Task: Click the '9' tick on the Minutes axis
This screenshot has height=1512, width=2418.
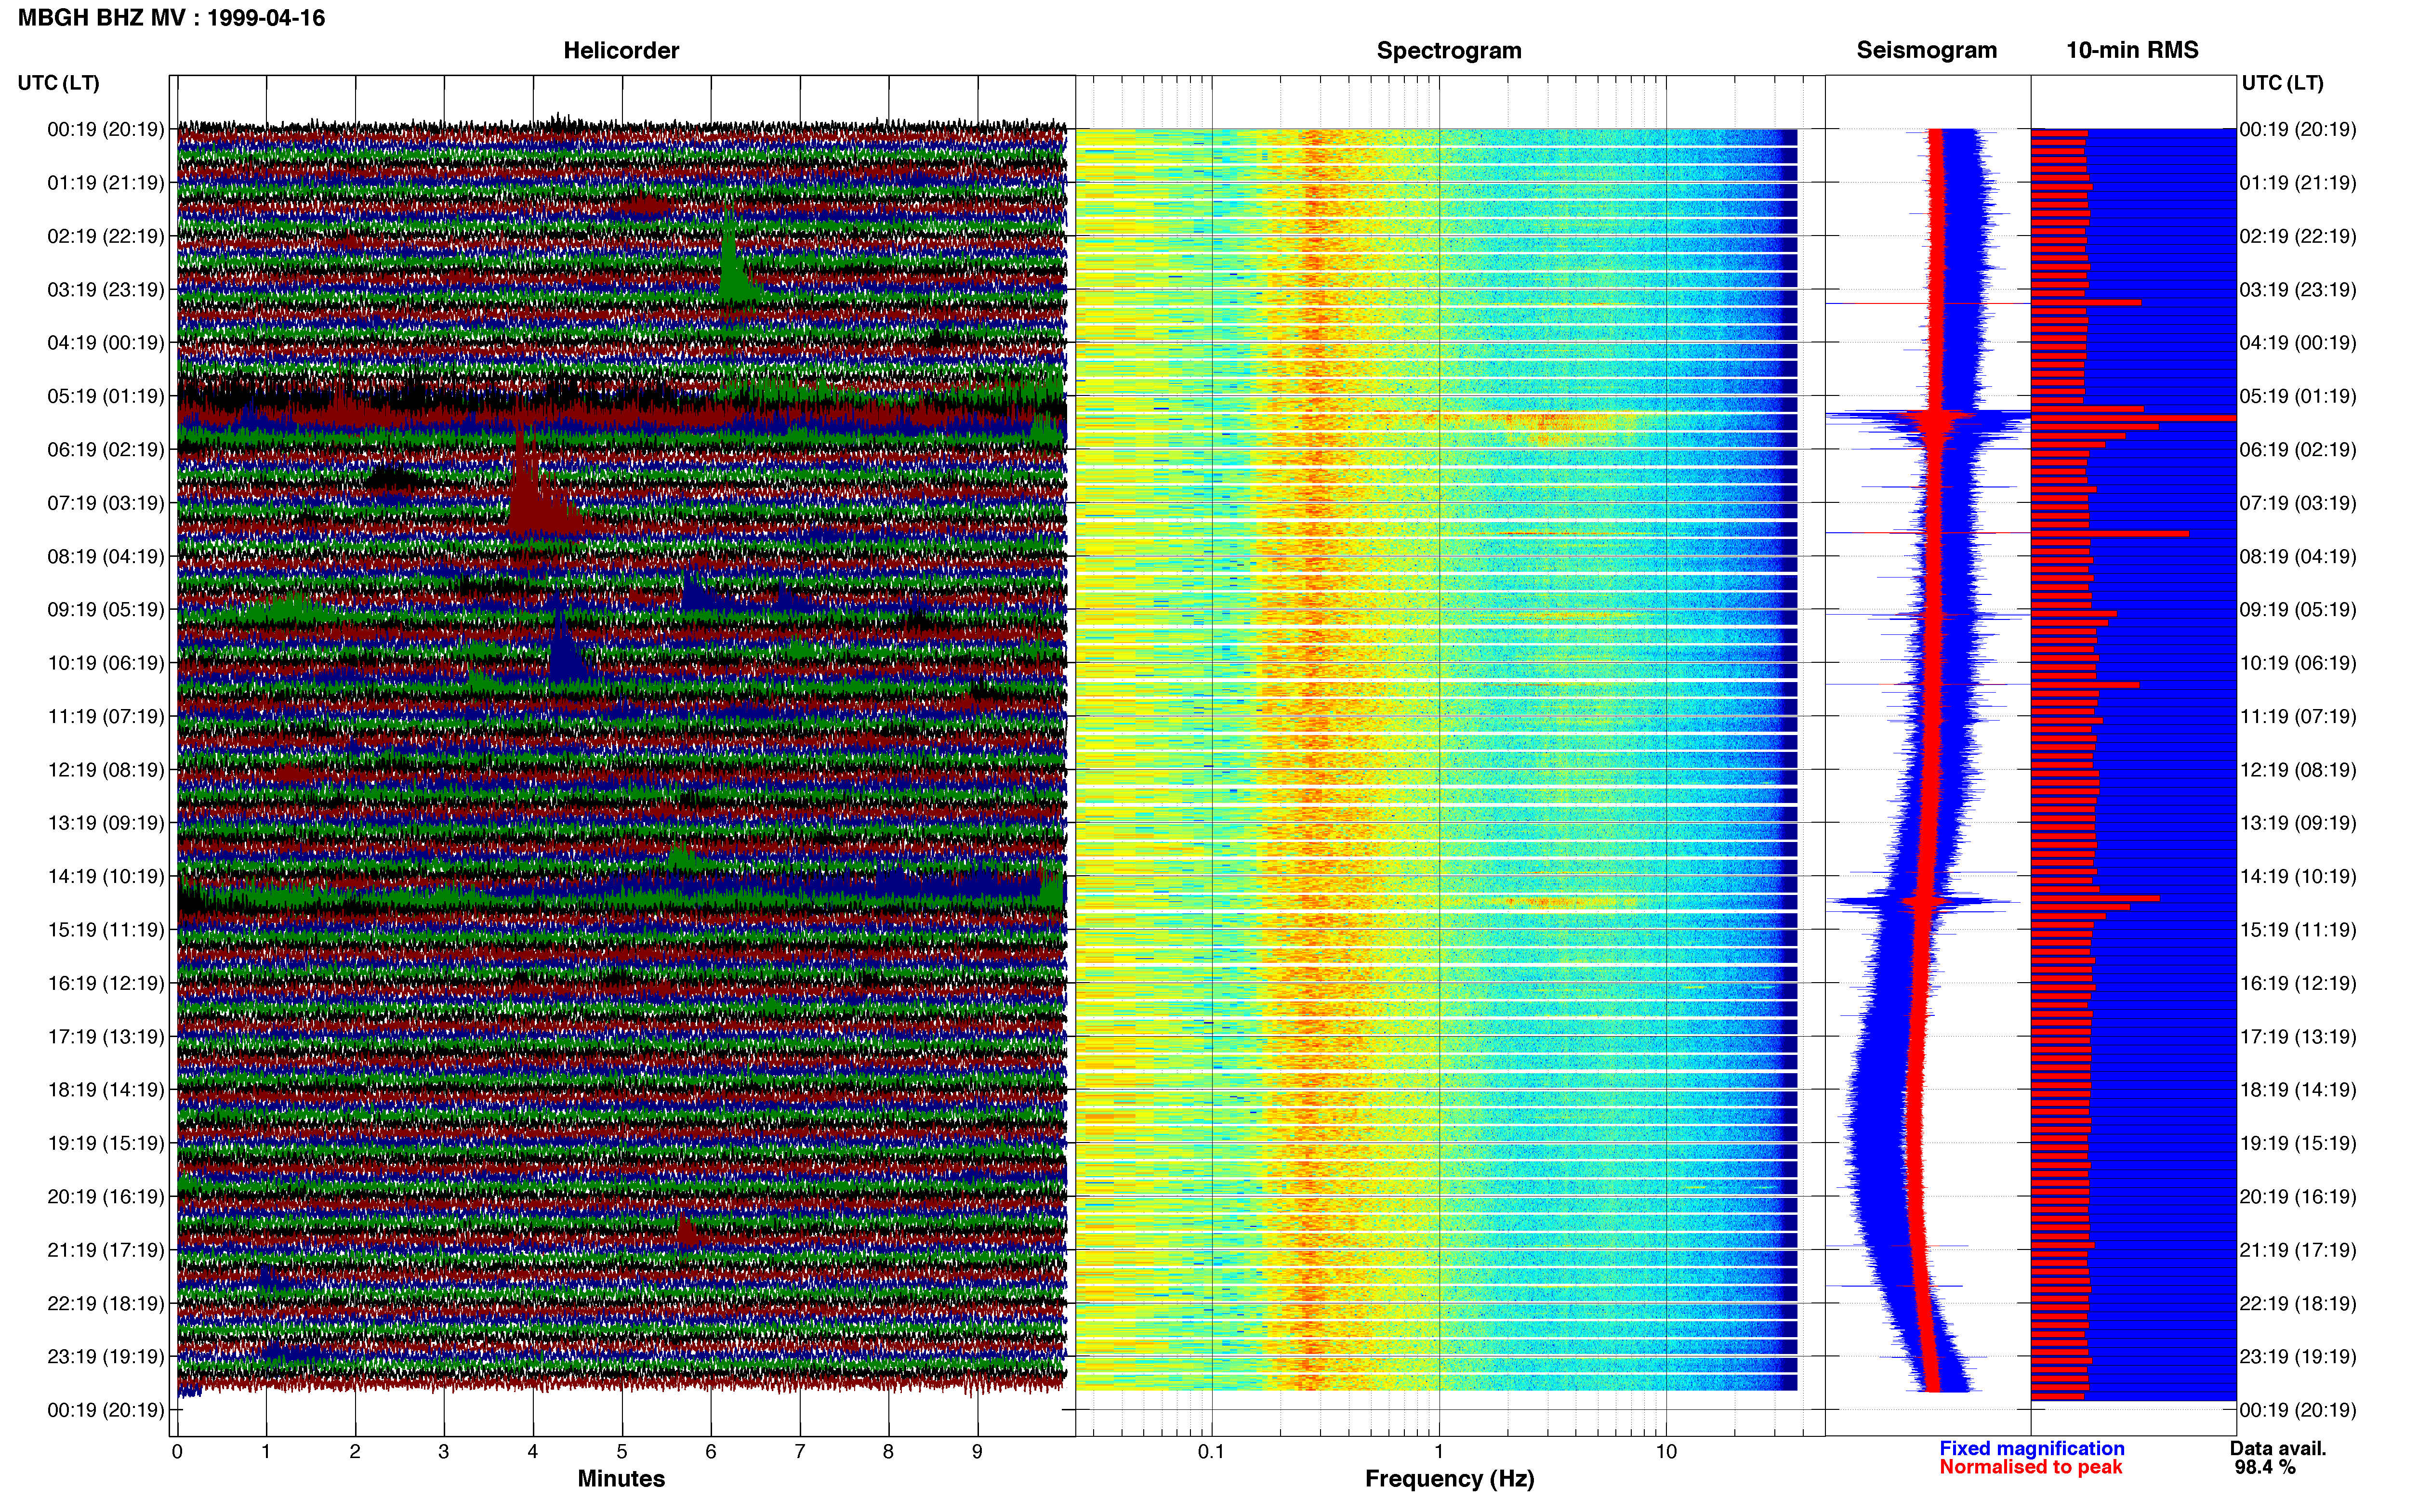Action: pos(977,1451)
